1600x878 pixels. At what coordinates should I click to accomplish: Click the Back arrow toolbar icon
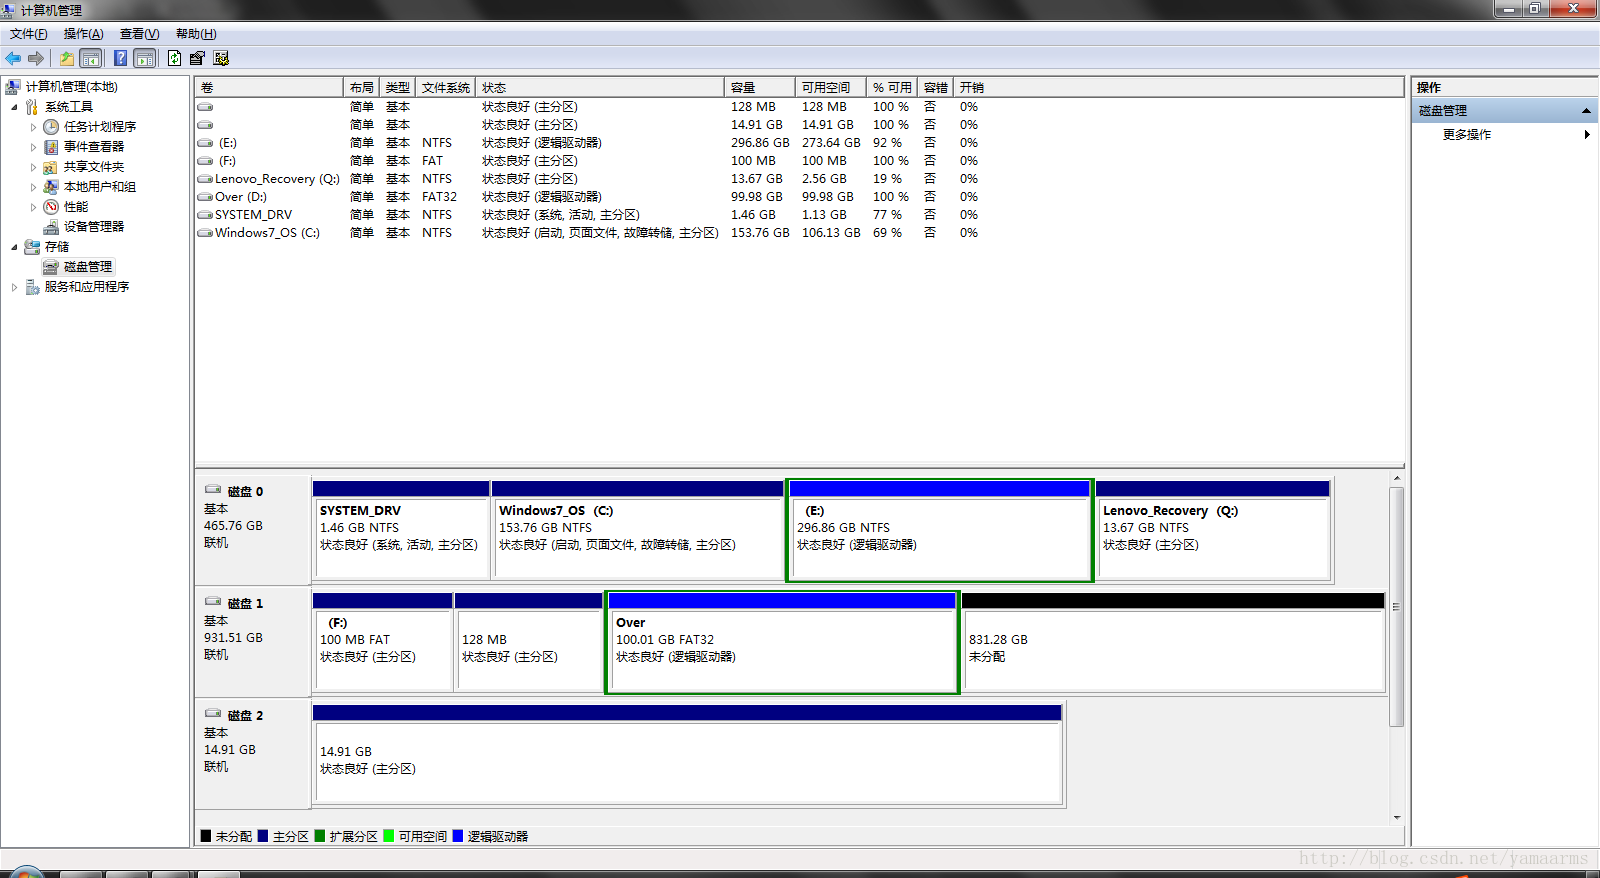tap(13, 58)
